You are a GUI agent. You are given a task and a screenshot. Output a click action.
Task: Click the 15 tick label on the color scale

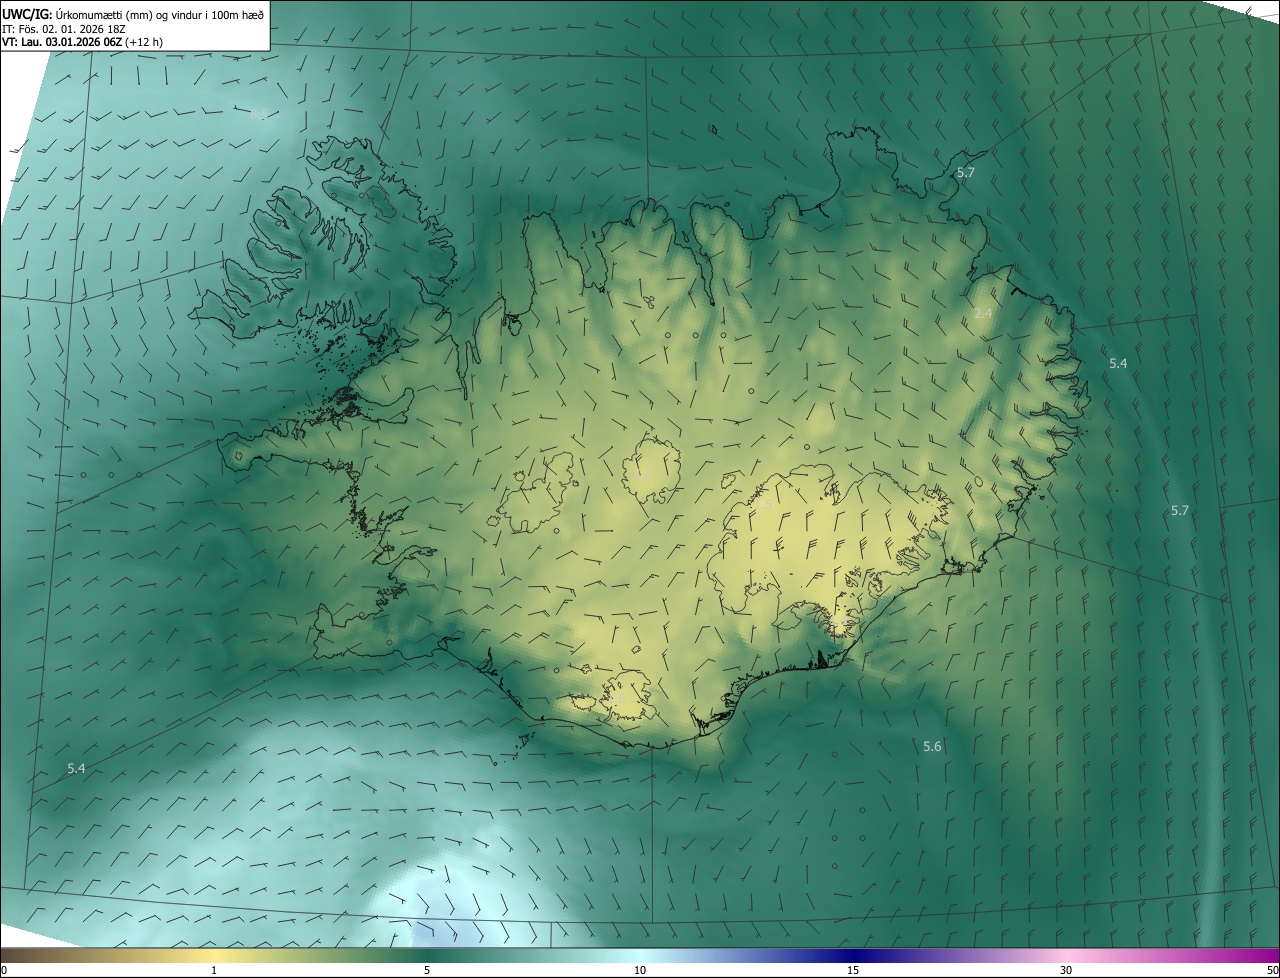click(x=853, y=970)
